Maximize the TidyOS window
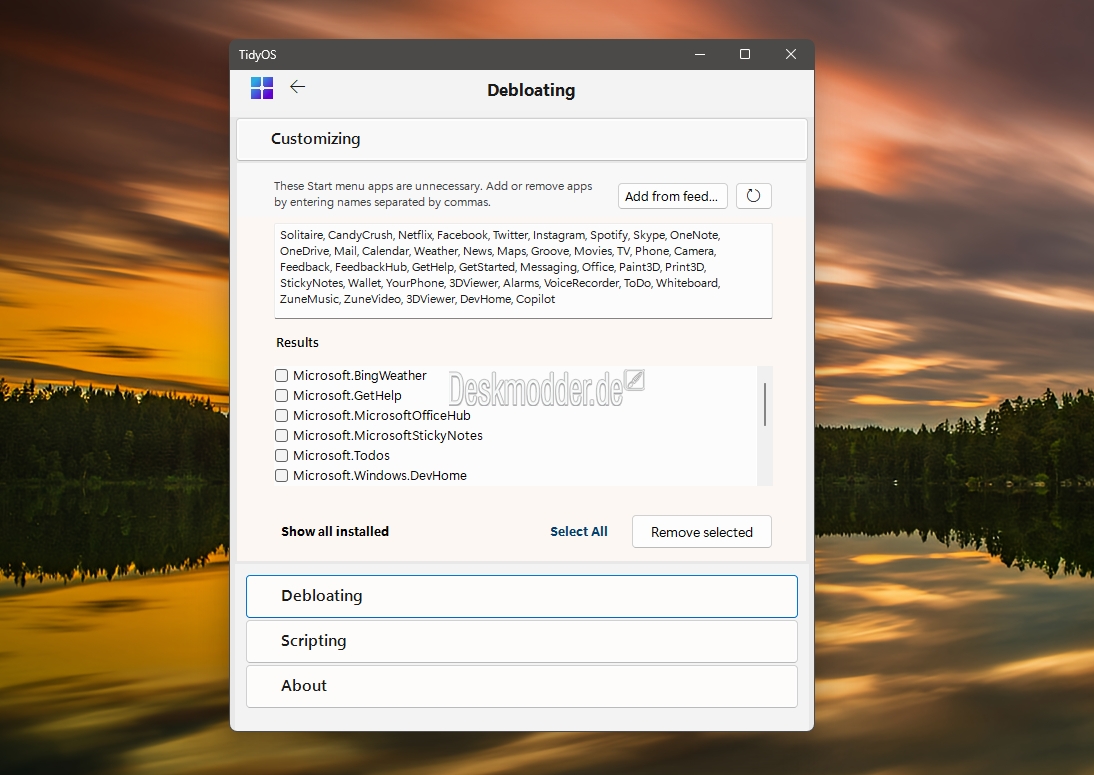Viewport: 1094px width, 775px height. click(x=745, y=54)
